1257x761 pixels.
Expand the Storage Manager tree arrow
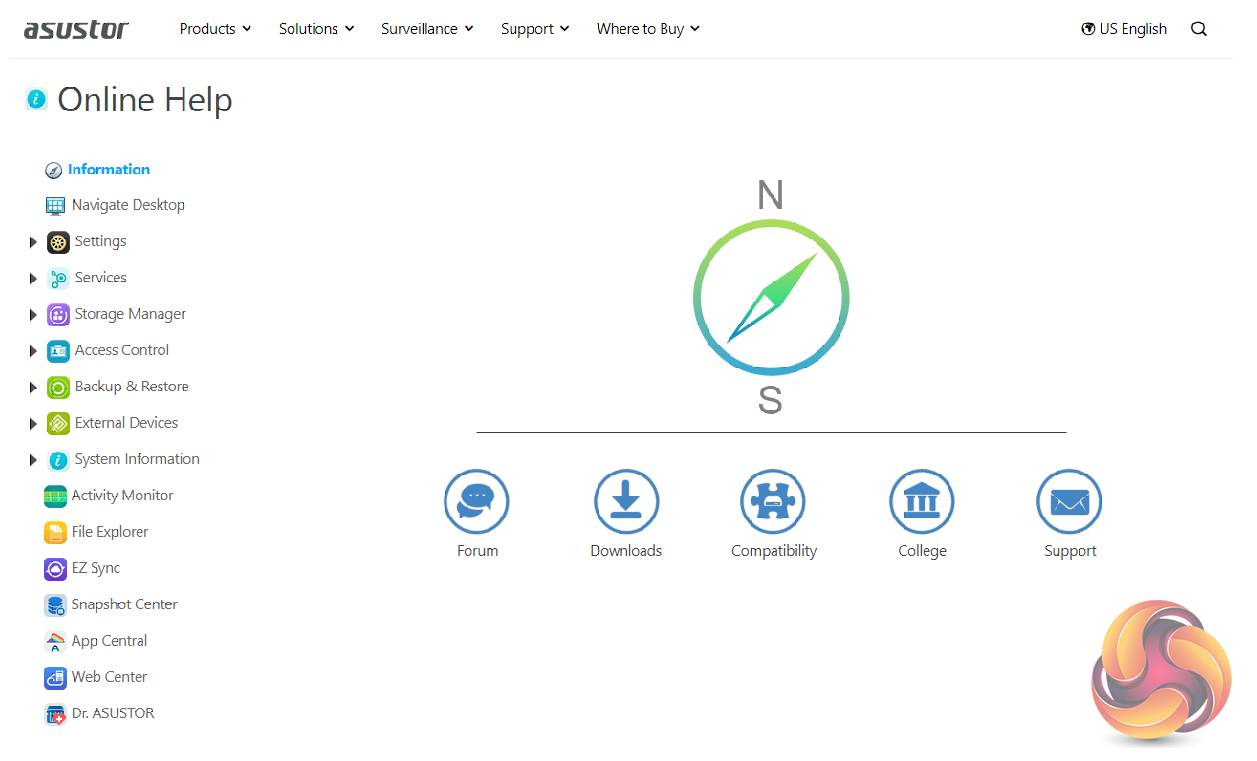pyautogui.click(x=33, y=315)
